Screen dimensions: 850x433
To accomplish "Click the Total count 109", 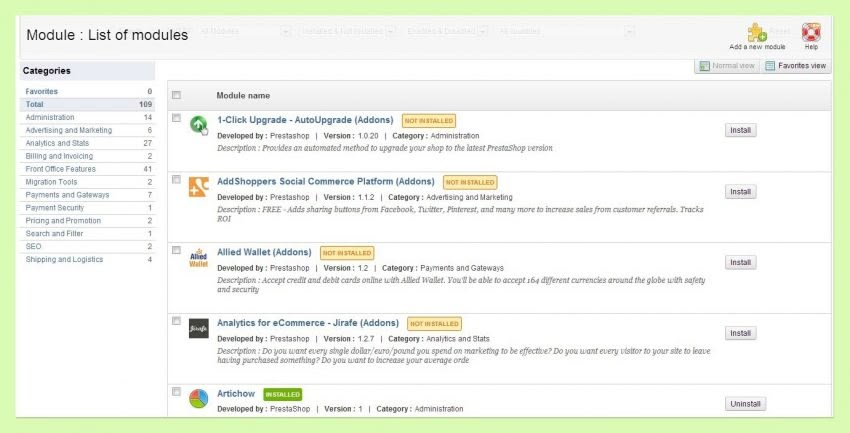I will tap(145, 104).
